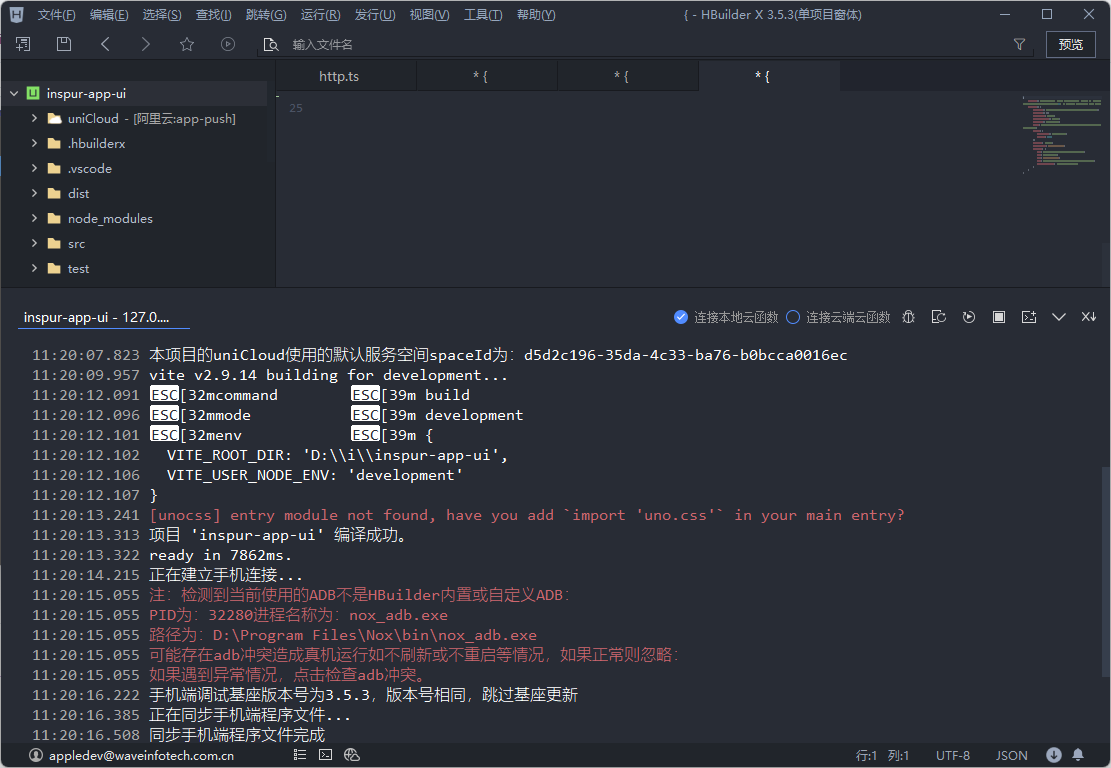The width and height of the screenshot is (1111, 768).
Task: Go forward with the right arrow icon
Action: [x=146, y=44]
